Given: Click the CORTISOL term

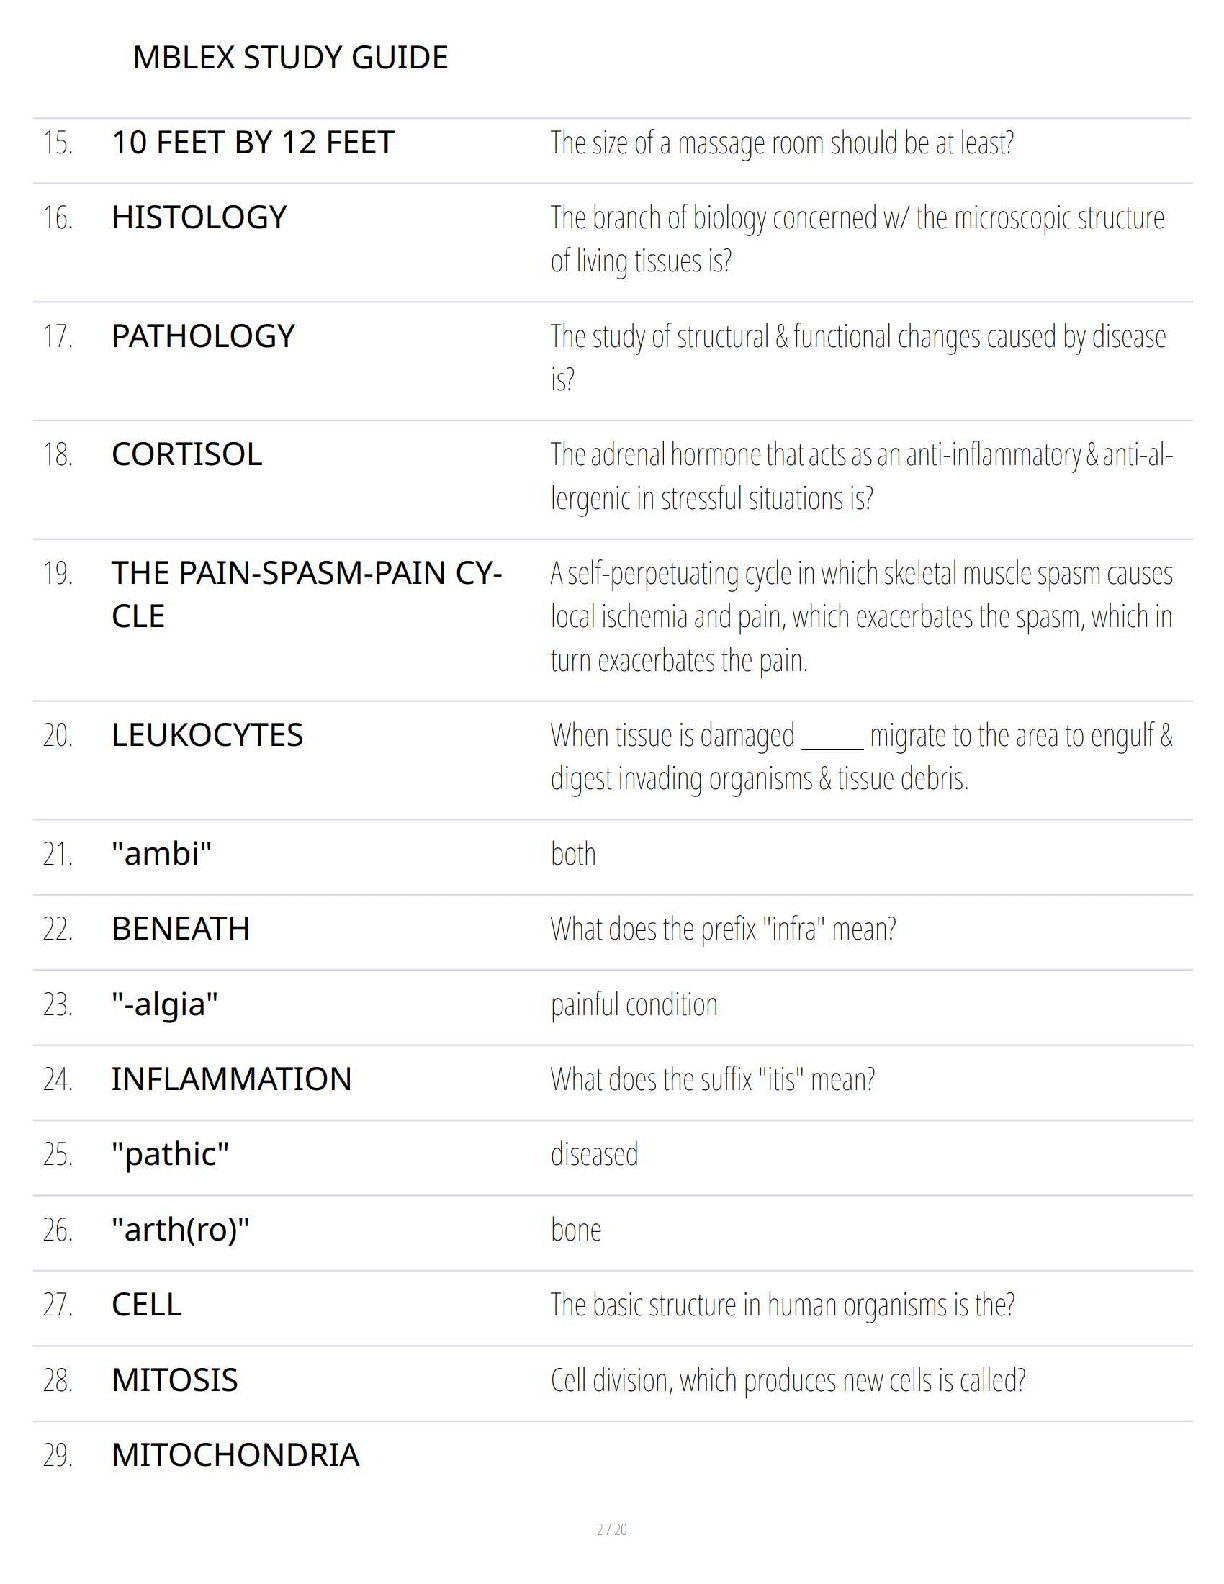Looking at the screenshot, I should [187, 455].
